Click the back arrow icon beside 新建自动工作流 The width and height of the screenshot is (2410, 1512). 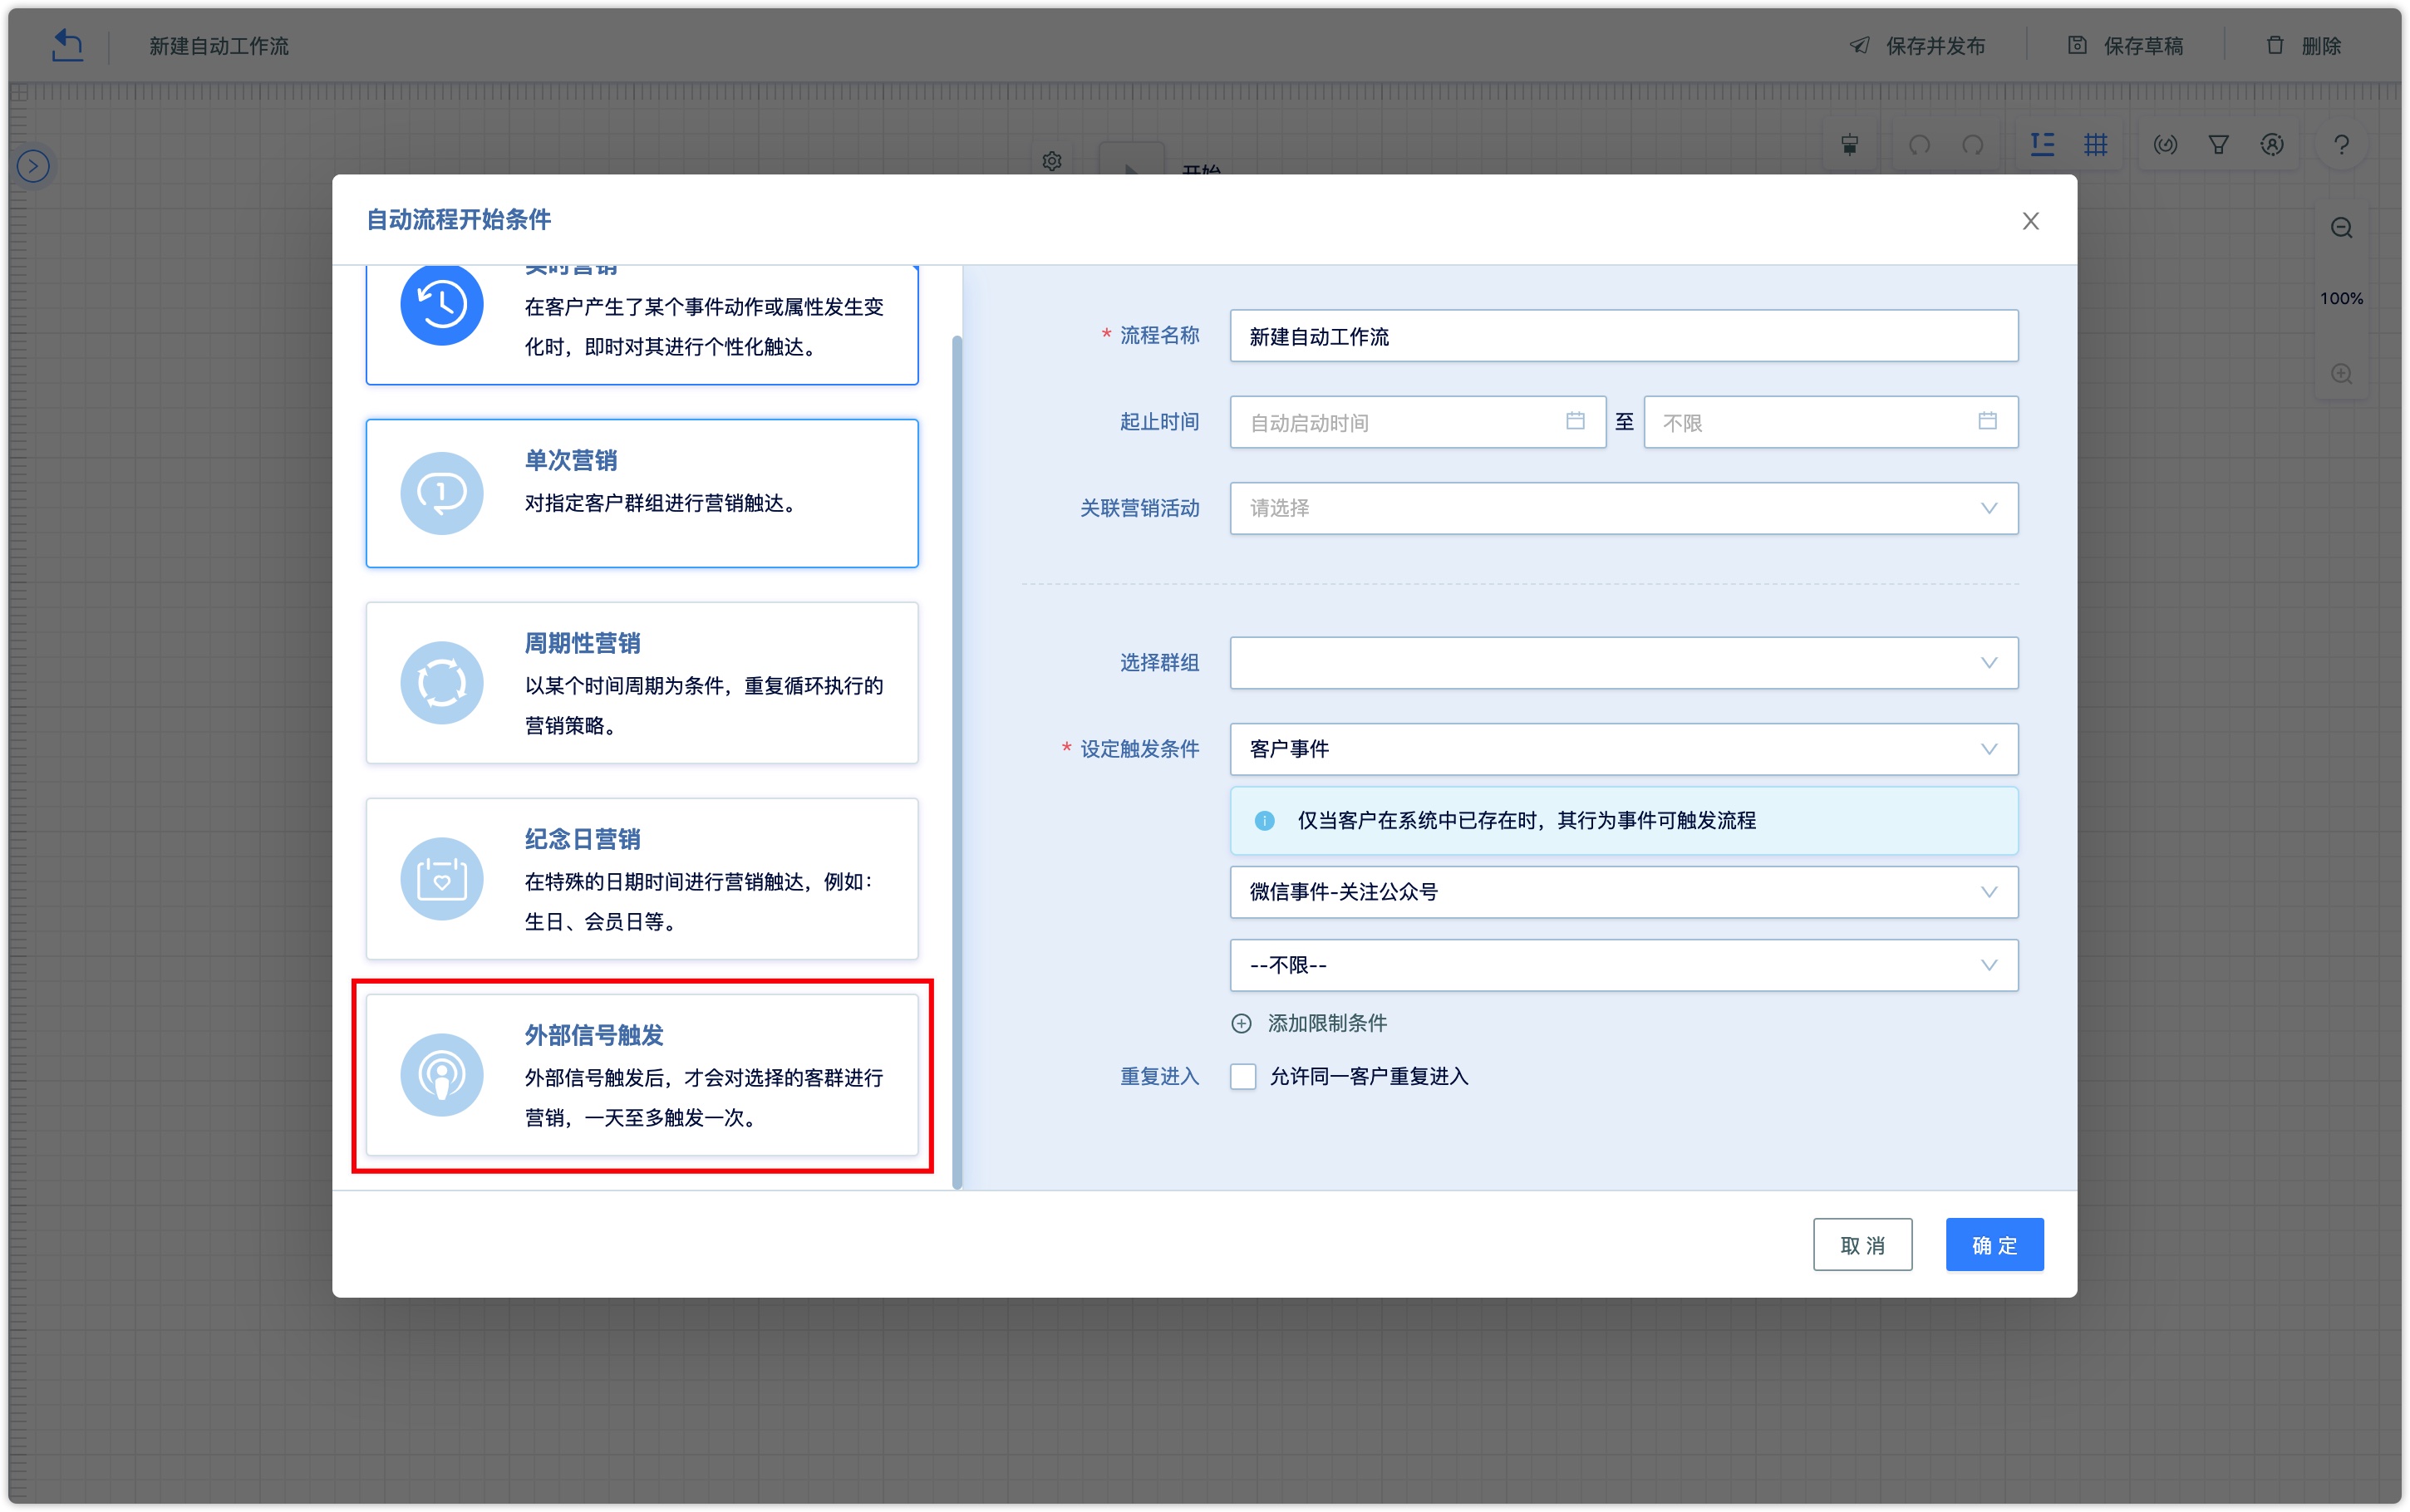(67, 45)
